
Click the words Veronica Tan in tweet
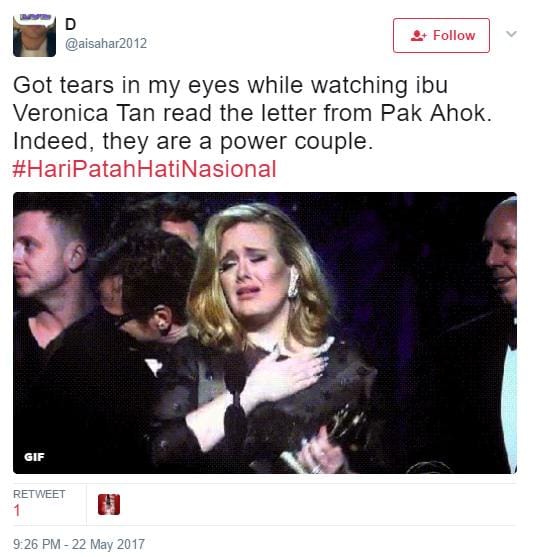coord(84,113)
